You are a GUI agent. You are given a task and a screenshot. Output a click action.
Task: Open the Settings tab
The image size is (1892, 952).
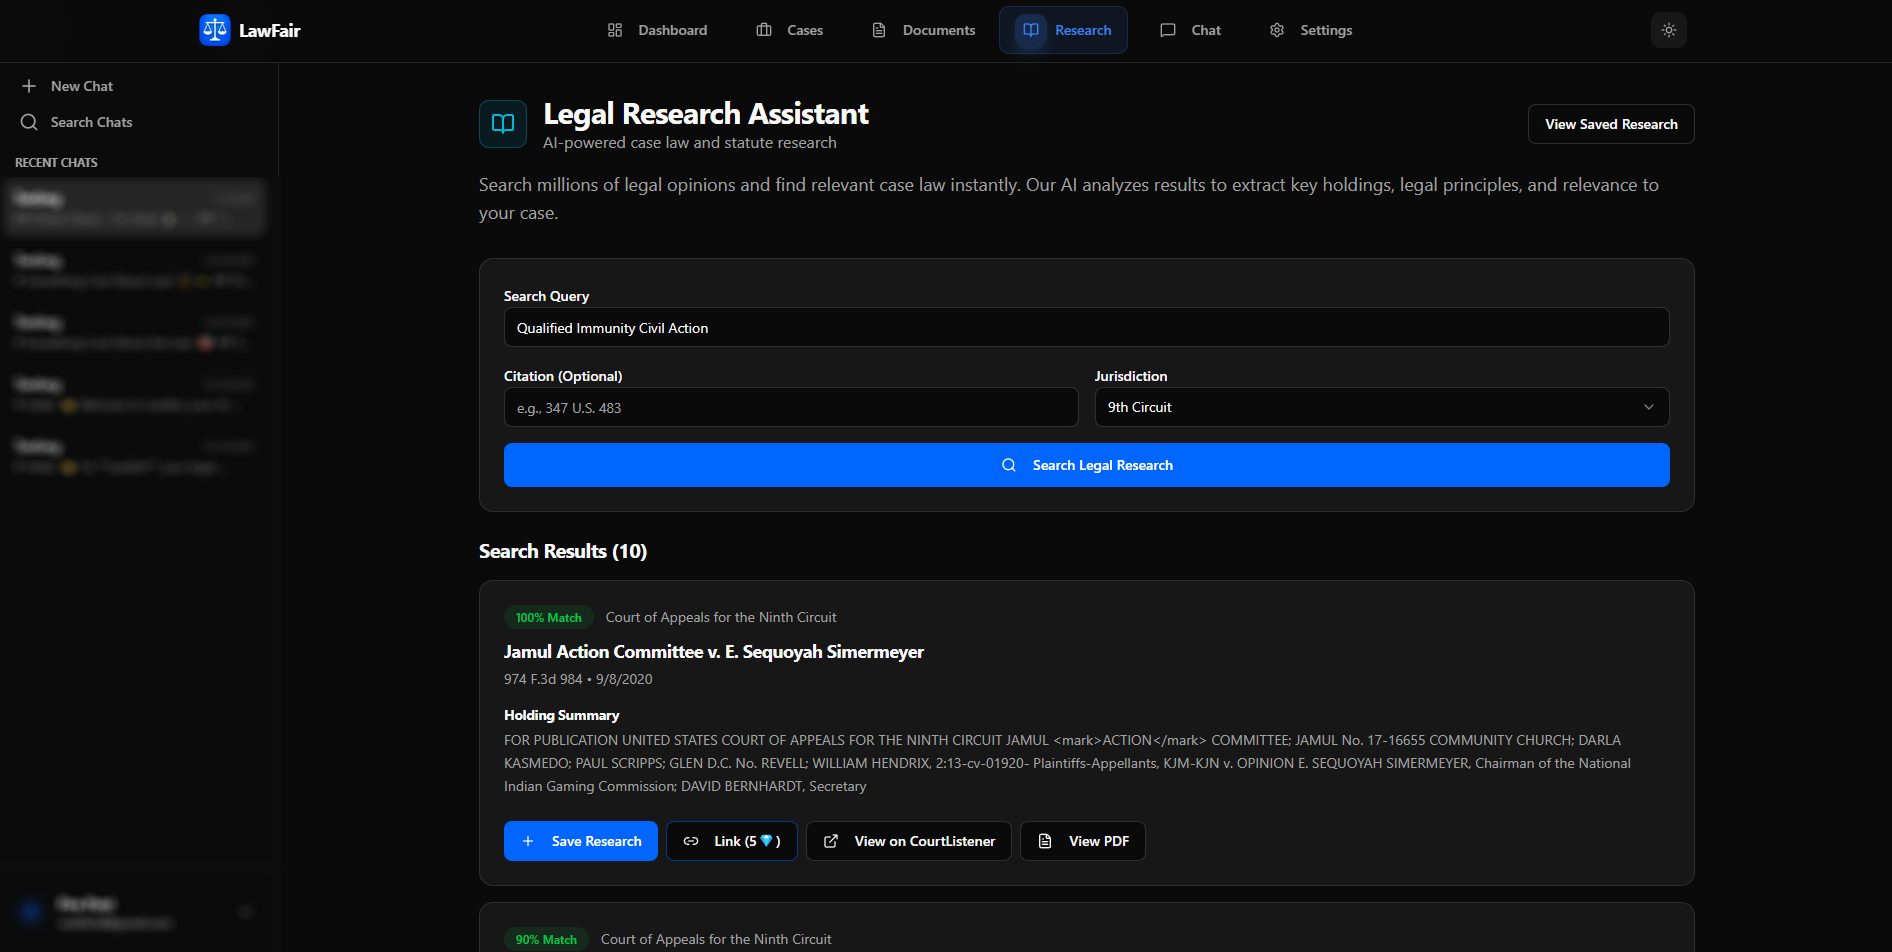(1310, 30)
